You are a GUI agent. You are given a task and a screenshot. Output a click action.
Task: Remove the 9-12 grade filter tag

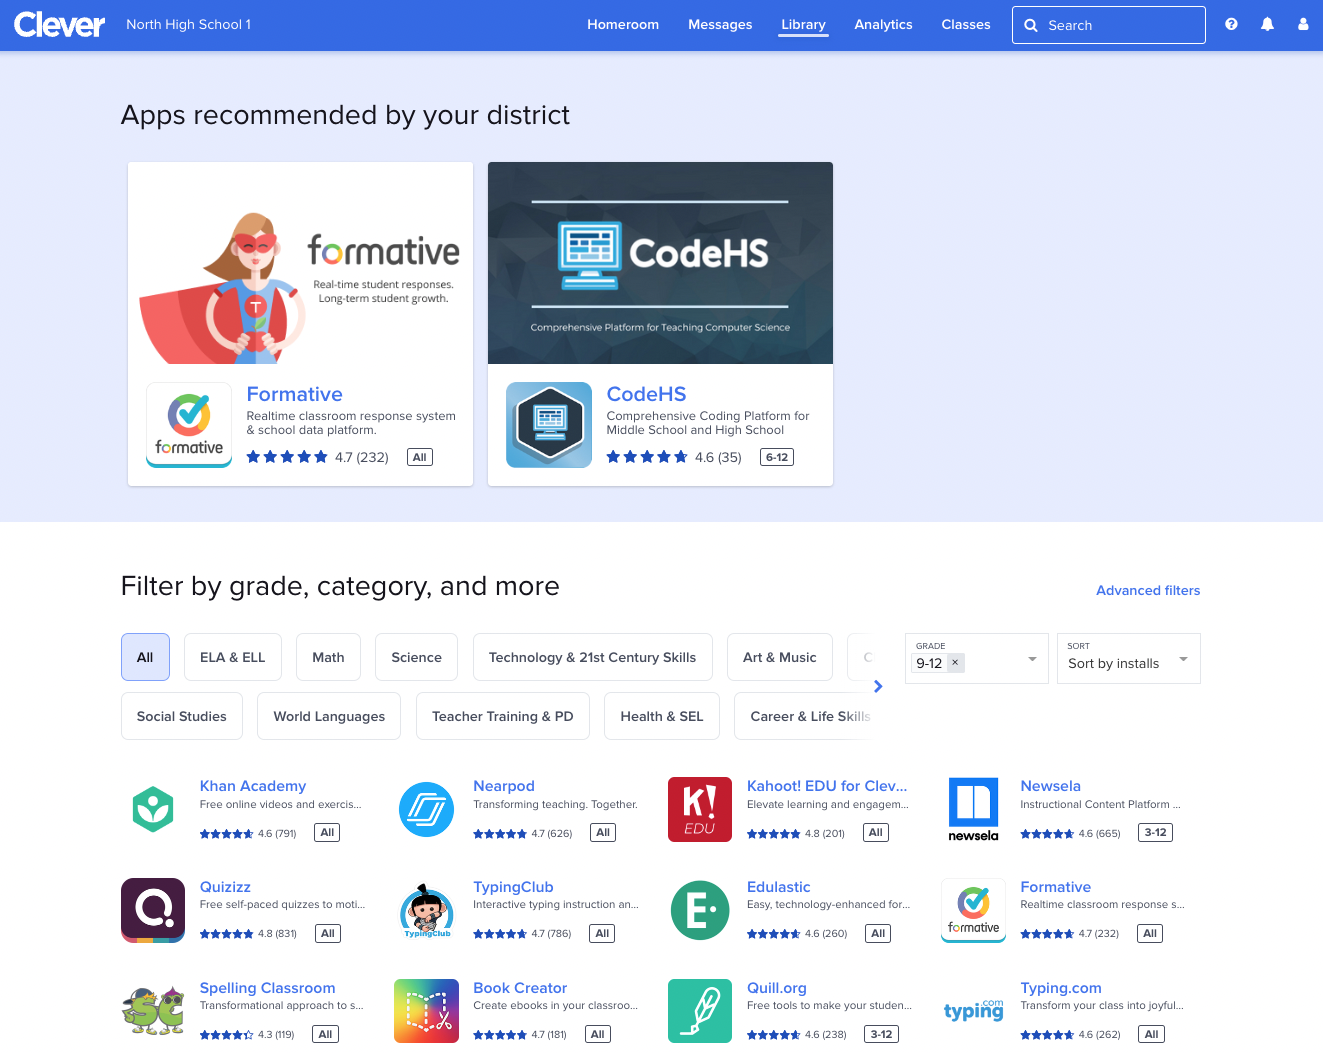tap(955, 662)
